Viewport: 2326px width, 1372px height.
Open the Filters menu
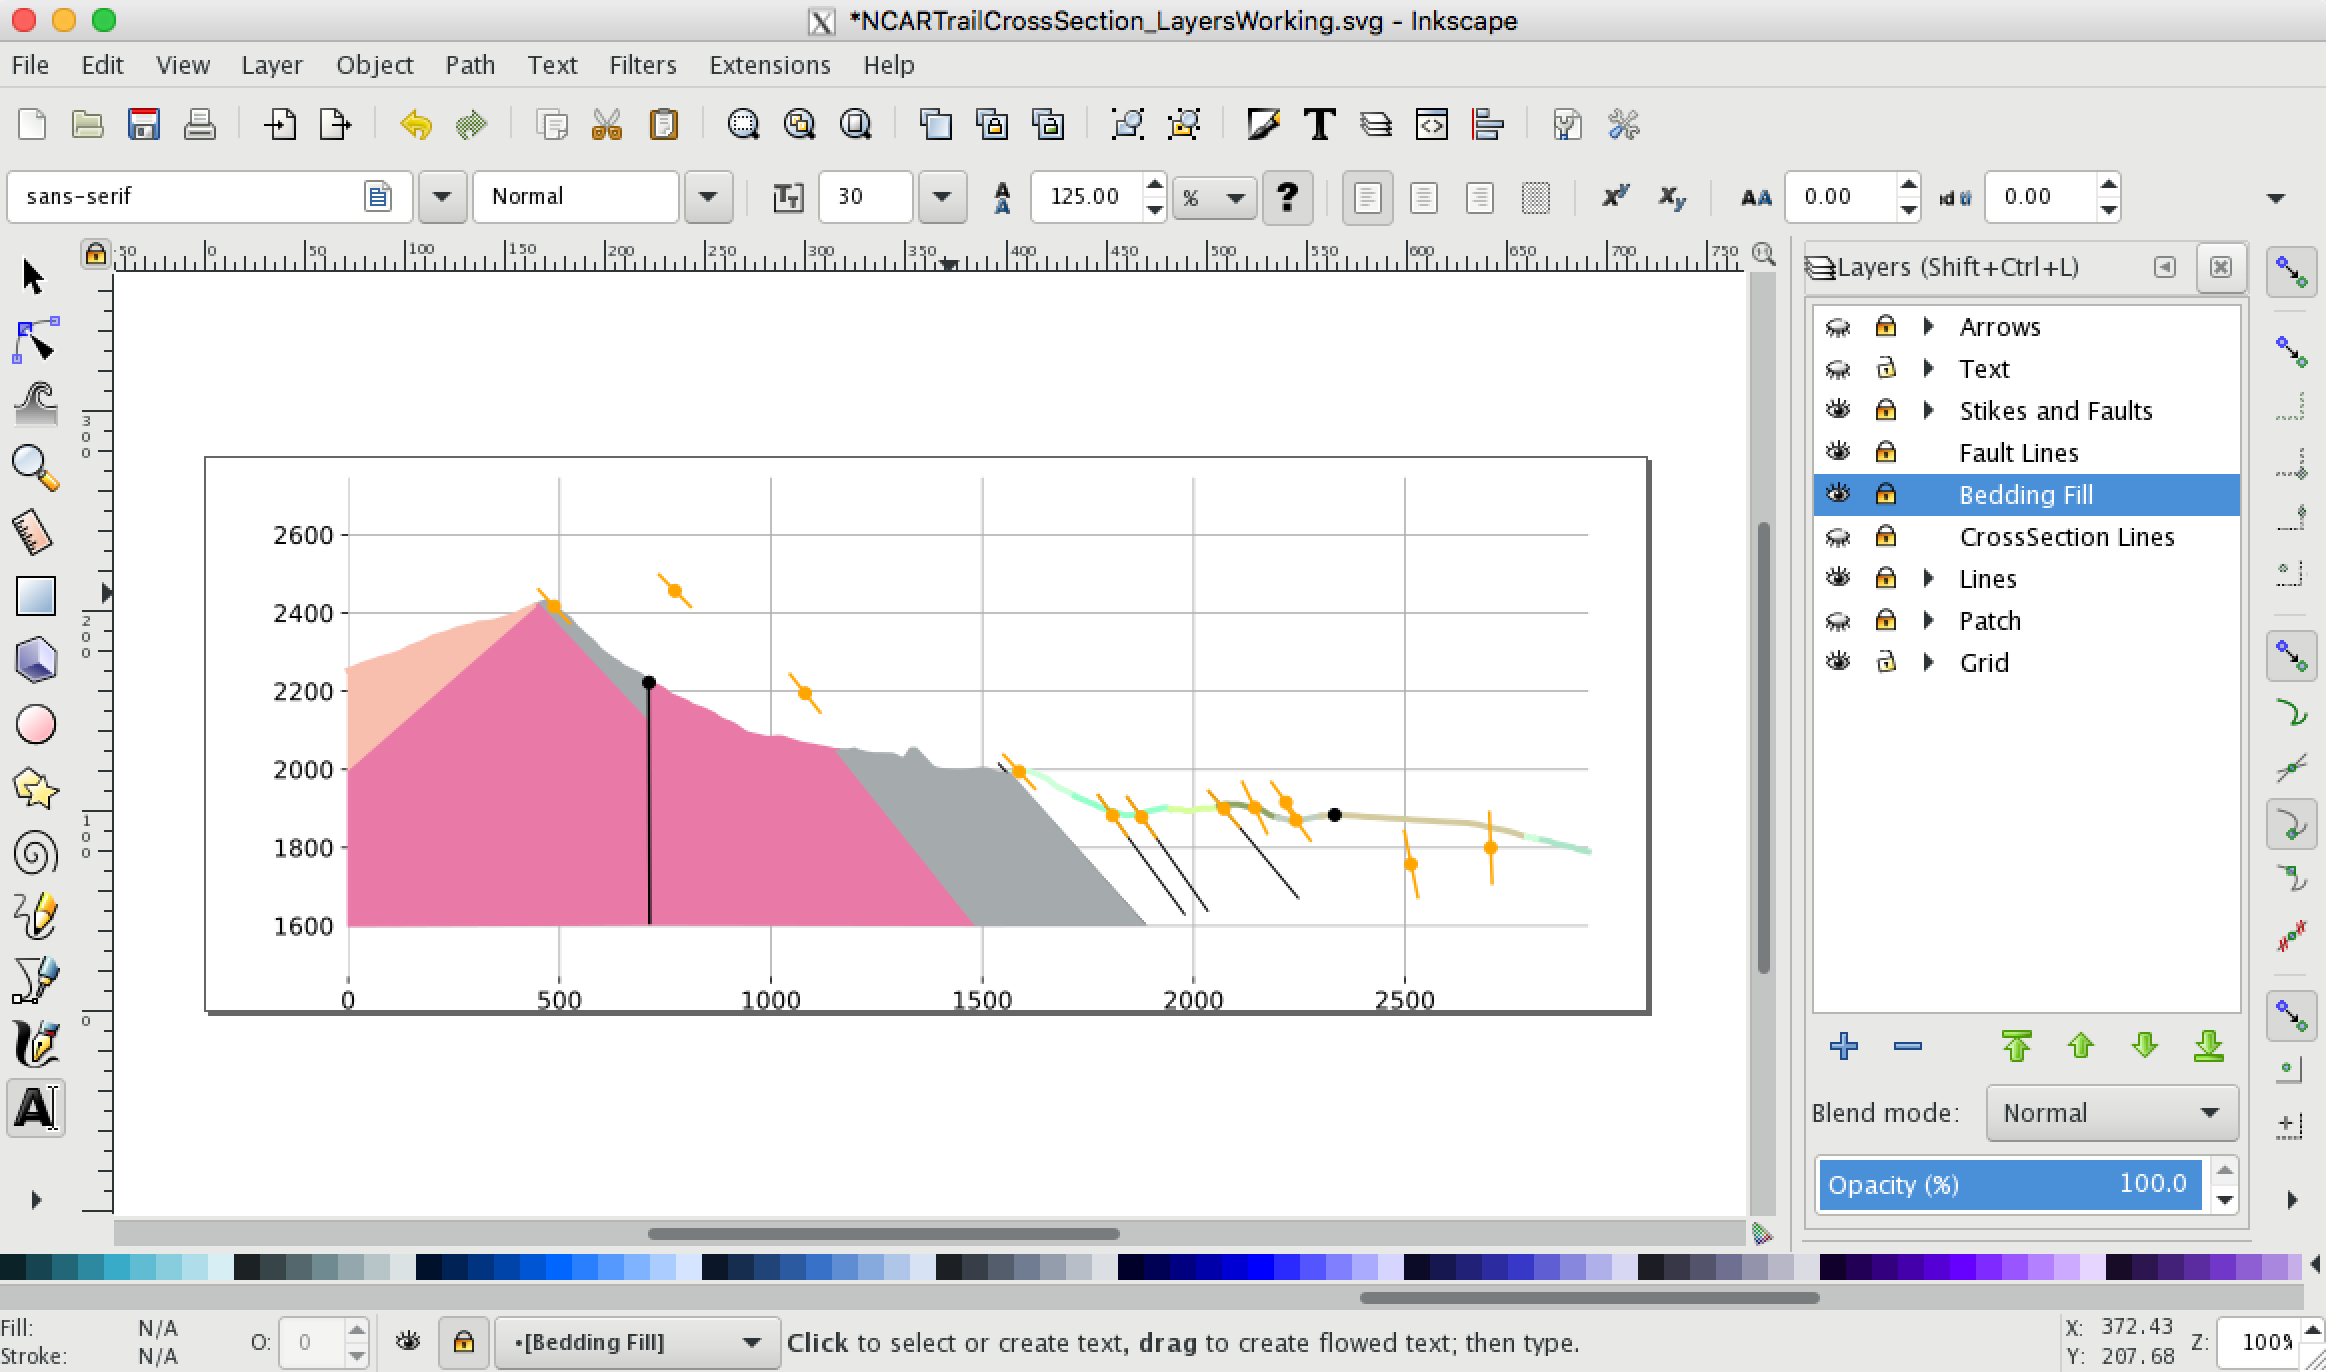(x=642, y=65)
